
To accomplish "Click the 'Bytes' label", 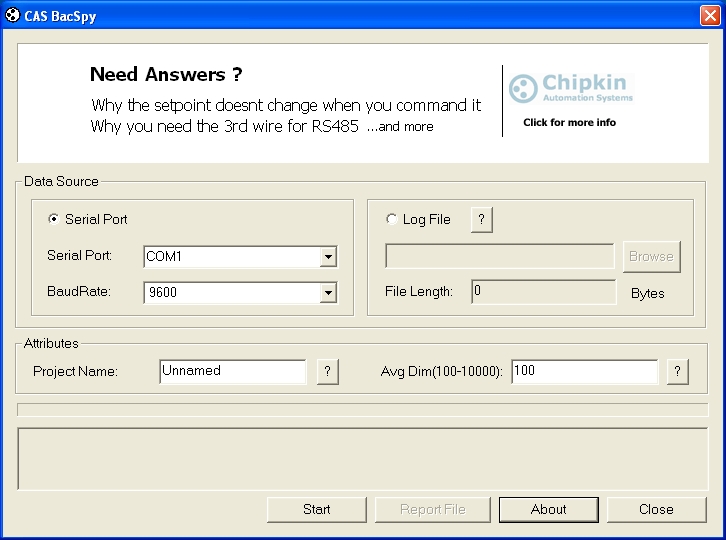I will click(648, 294).
